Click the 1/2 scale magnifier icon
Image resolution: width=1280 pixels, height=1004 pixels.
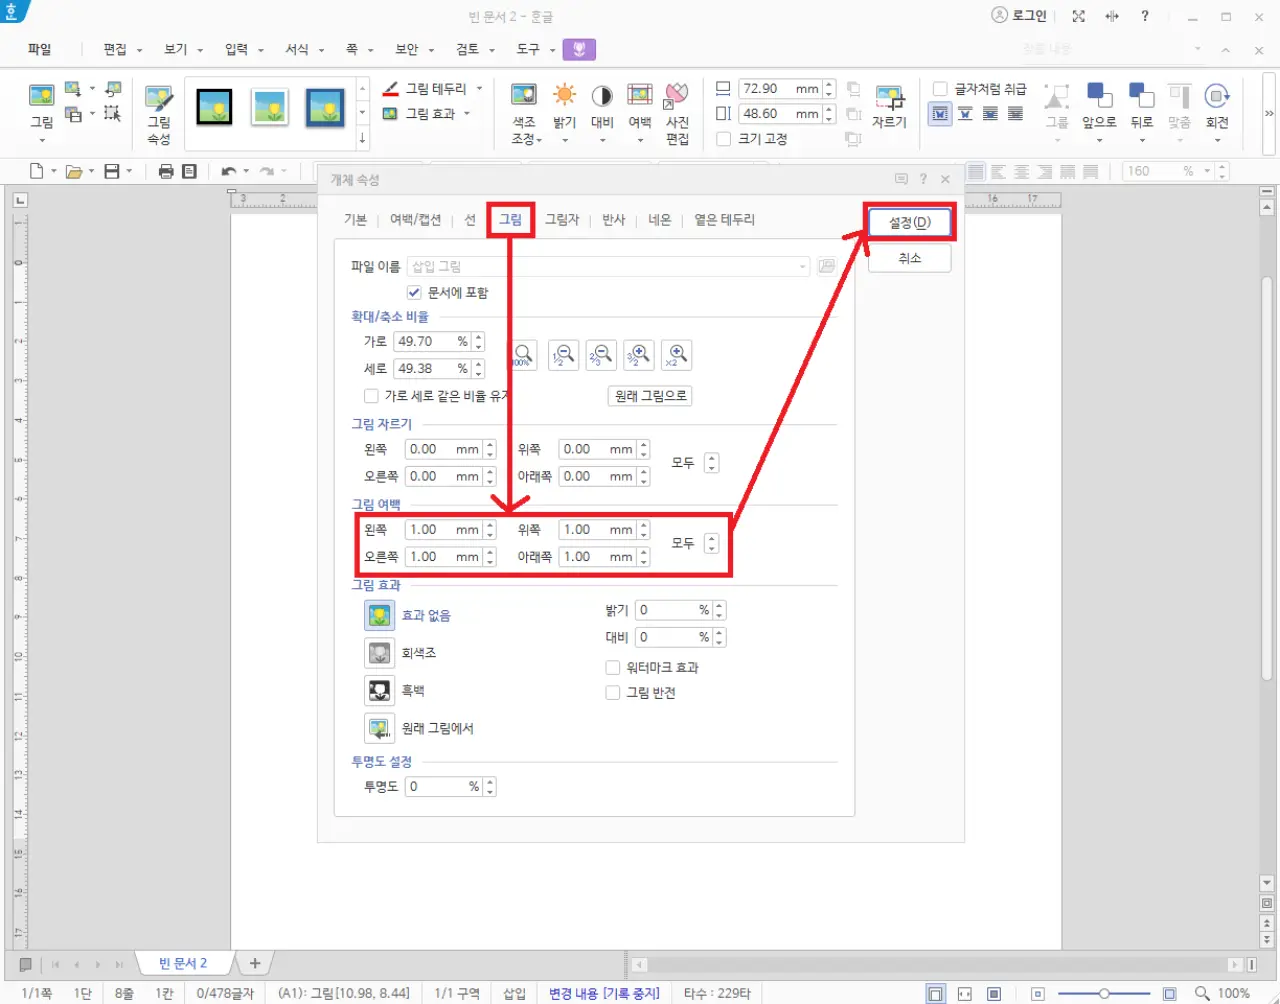tap(563, 355)
